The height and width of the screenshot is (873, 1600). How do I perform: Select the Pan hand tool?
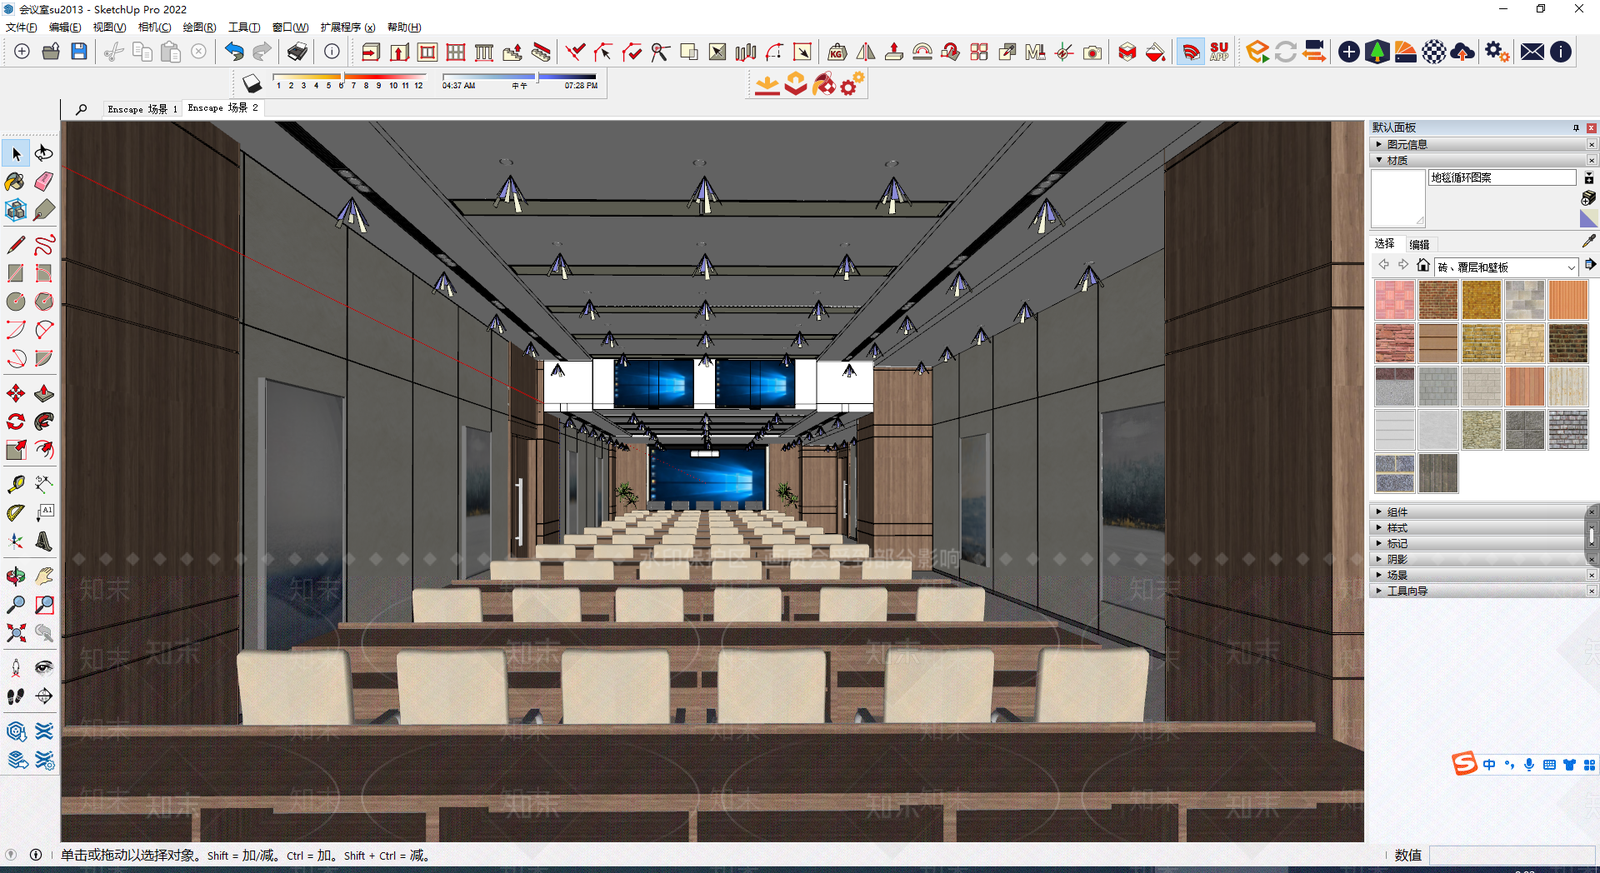(x=44, y=576)
